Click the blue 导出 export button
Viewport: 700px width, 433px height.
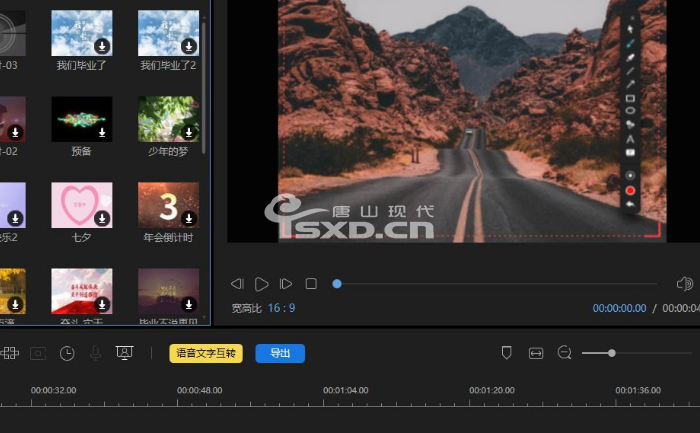(x=280, y=353)
